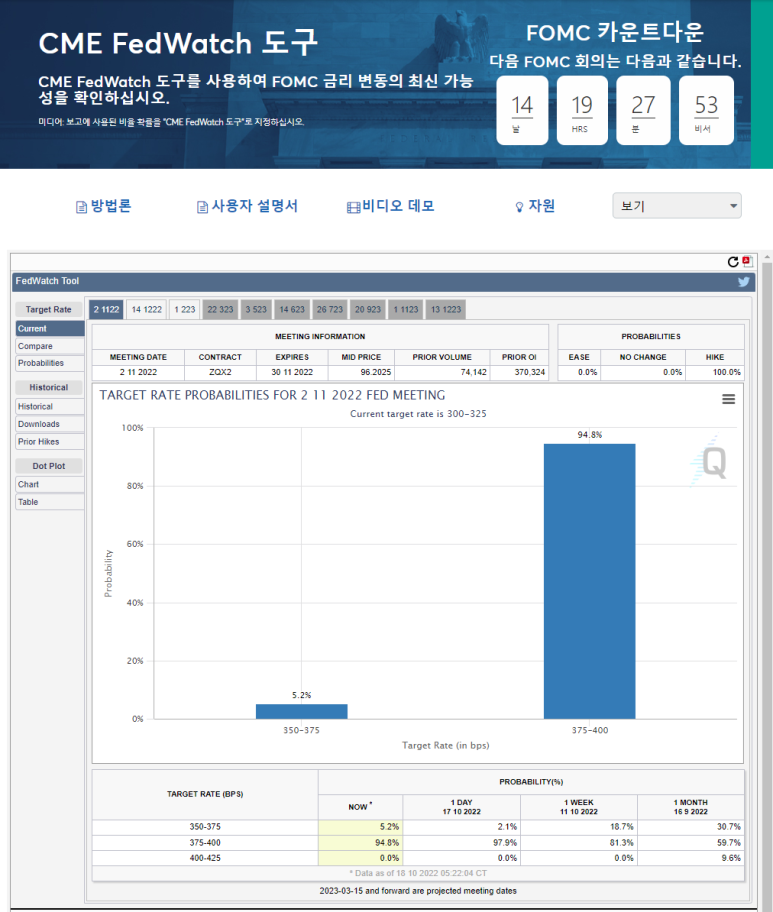
Task: Select the 13 1223 meeting tab
Action: (x=446, y=309)
